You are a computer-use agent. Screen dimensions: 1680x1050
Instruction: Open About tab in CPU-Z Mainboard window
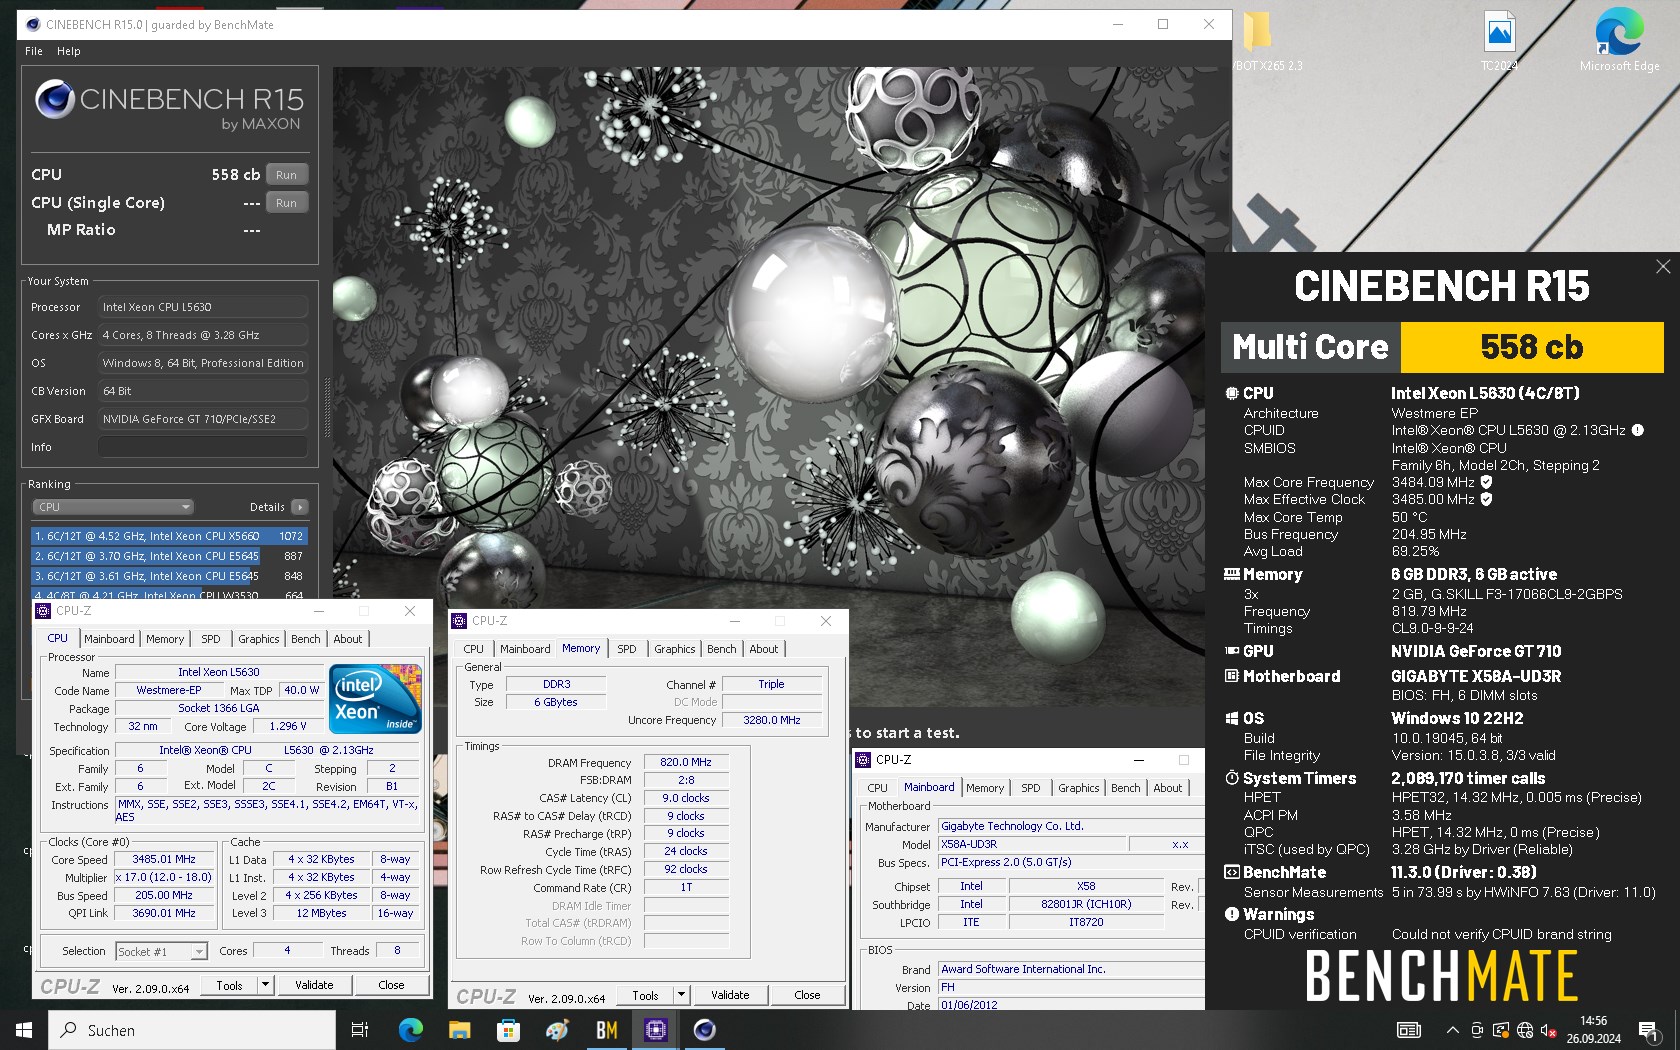(1168, 788)
